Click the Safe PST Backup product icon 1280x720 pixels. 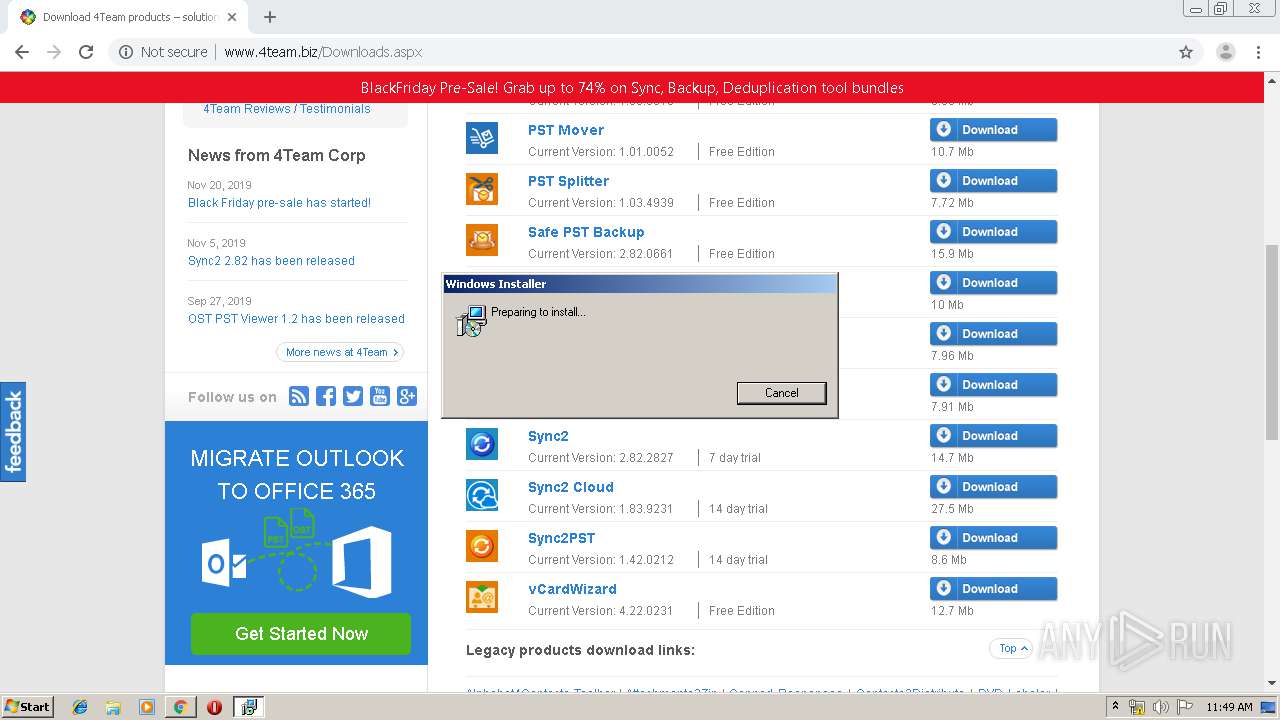click(482, 240)
